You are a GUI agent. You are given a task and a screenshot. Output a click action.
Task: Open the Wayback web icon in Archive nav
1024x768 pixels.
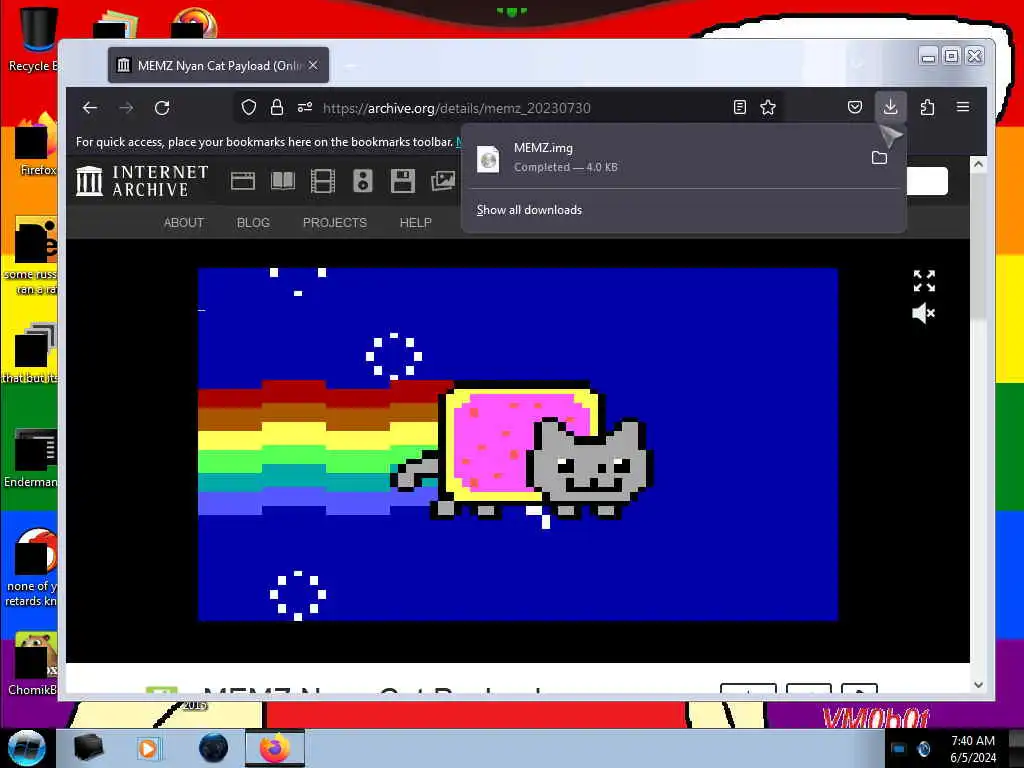click(243, 181)
